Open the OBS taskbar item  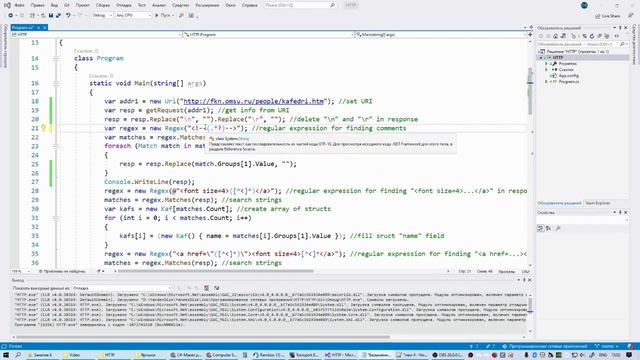tap(448, 355)
